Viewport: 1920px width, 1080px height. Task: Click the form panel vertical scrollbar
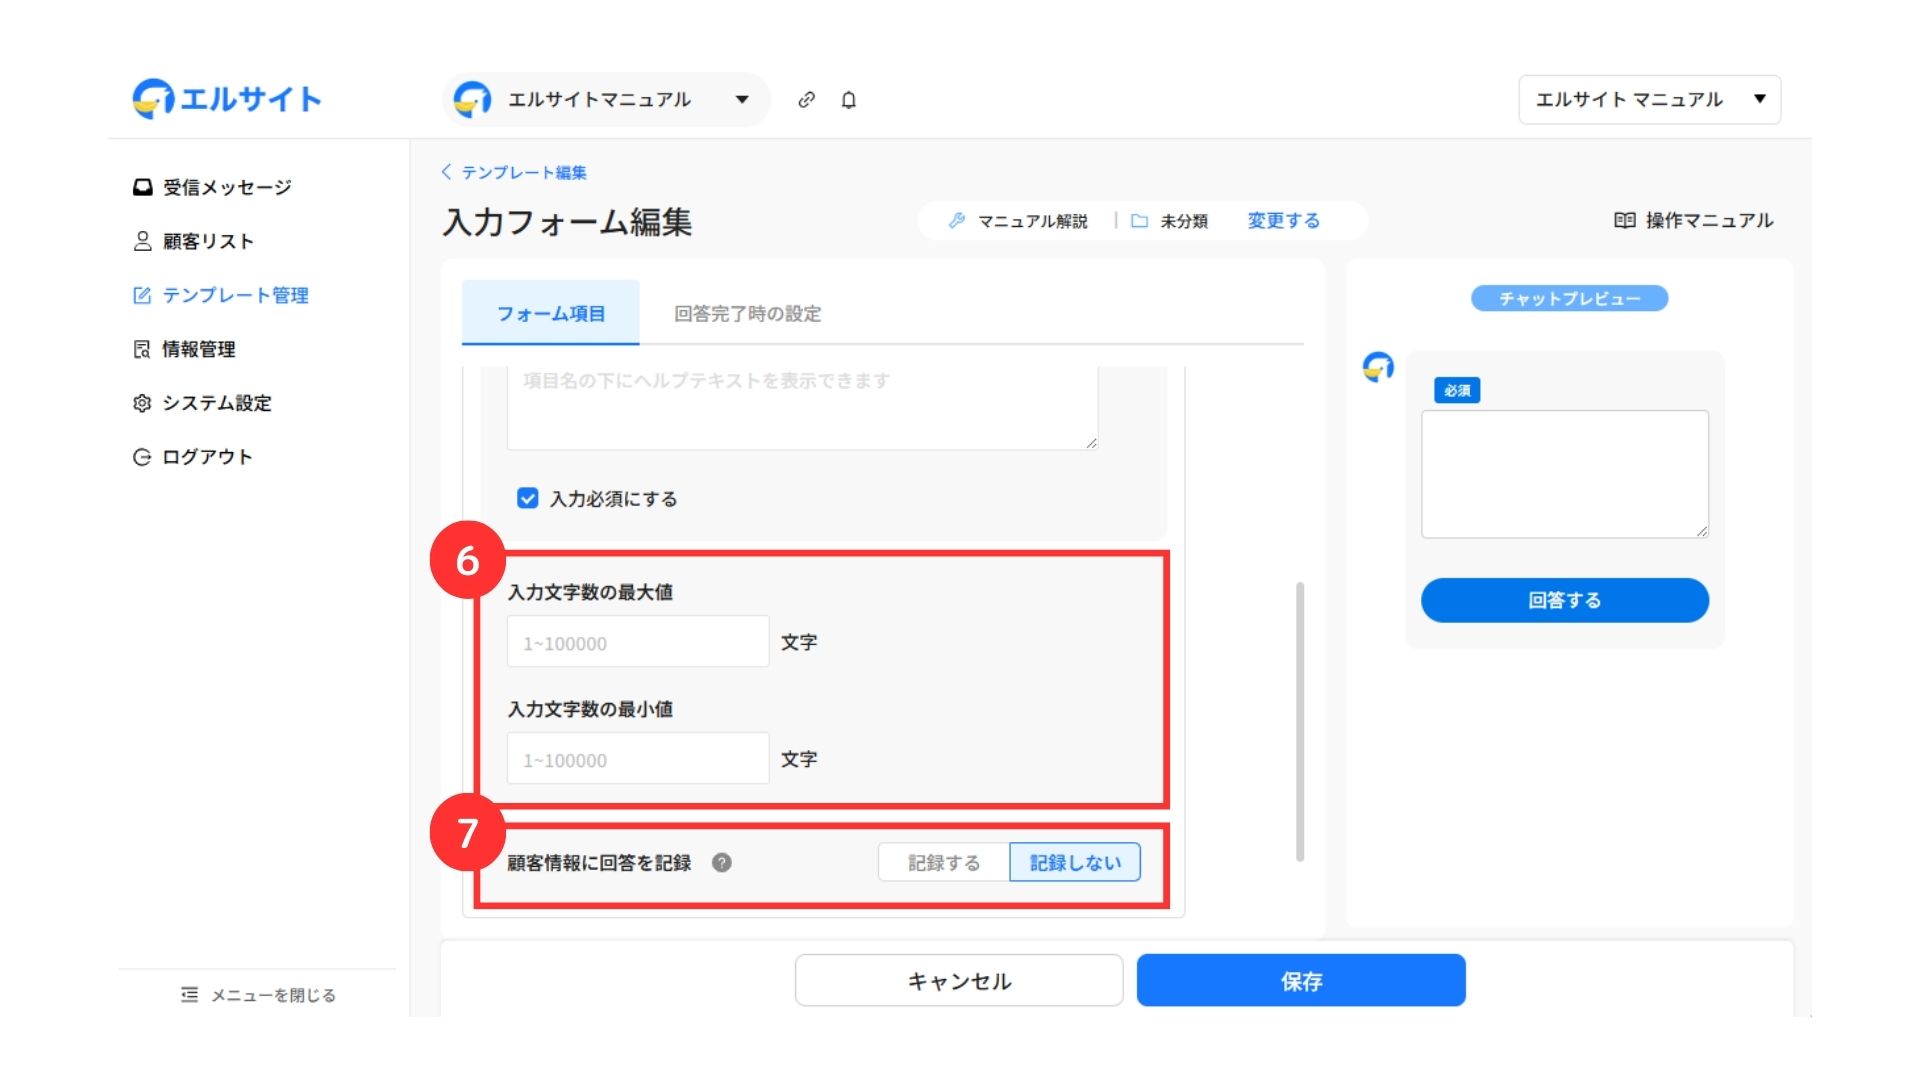pos(1299,720)
